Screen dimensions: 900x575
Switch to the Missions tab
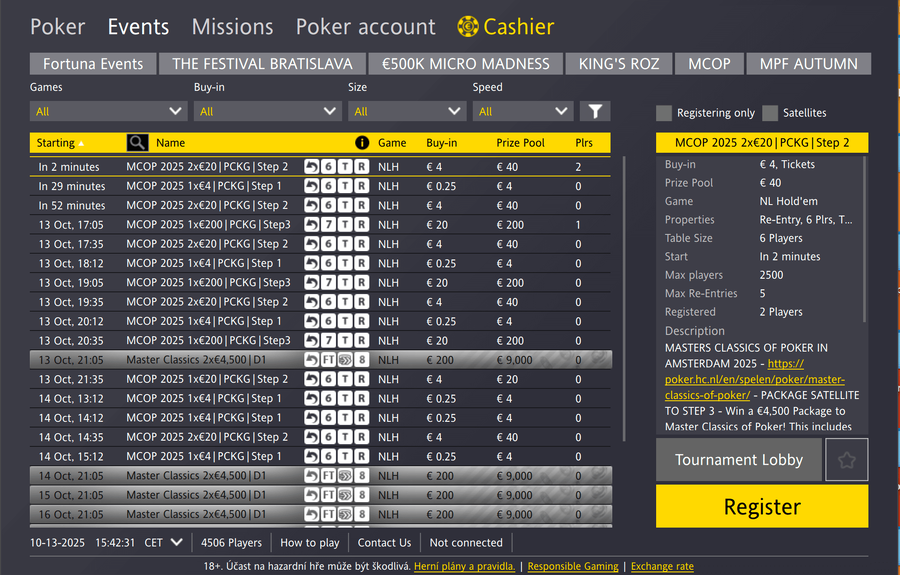coord(232,27)
